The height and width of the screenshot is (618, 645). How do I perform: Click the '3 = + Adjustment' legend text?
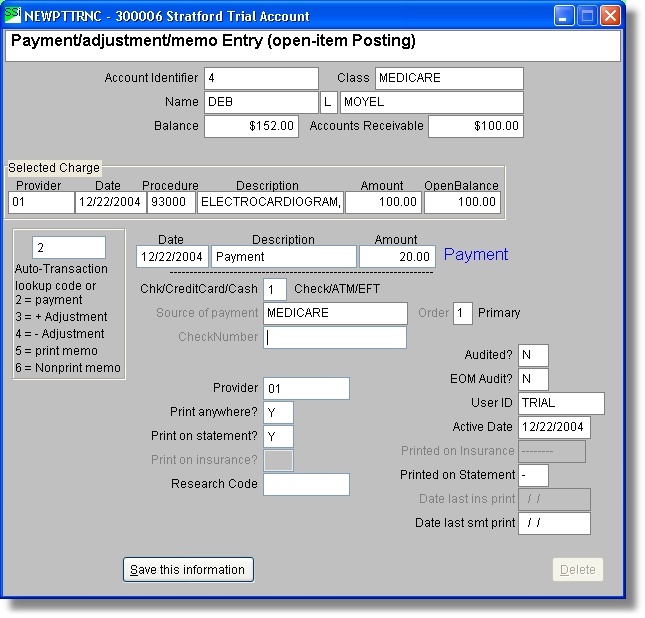tap(61, 317)
